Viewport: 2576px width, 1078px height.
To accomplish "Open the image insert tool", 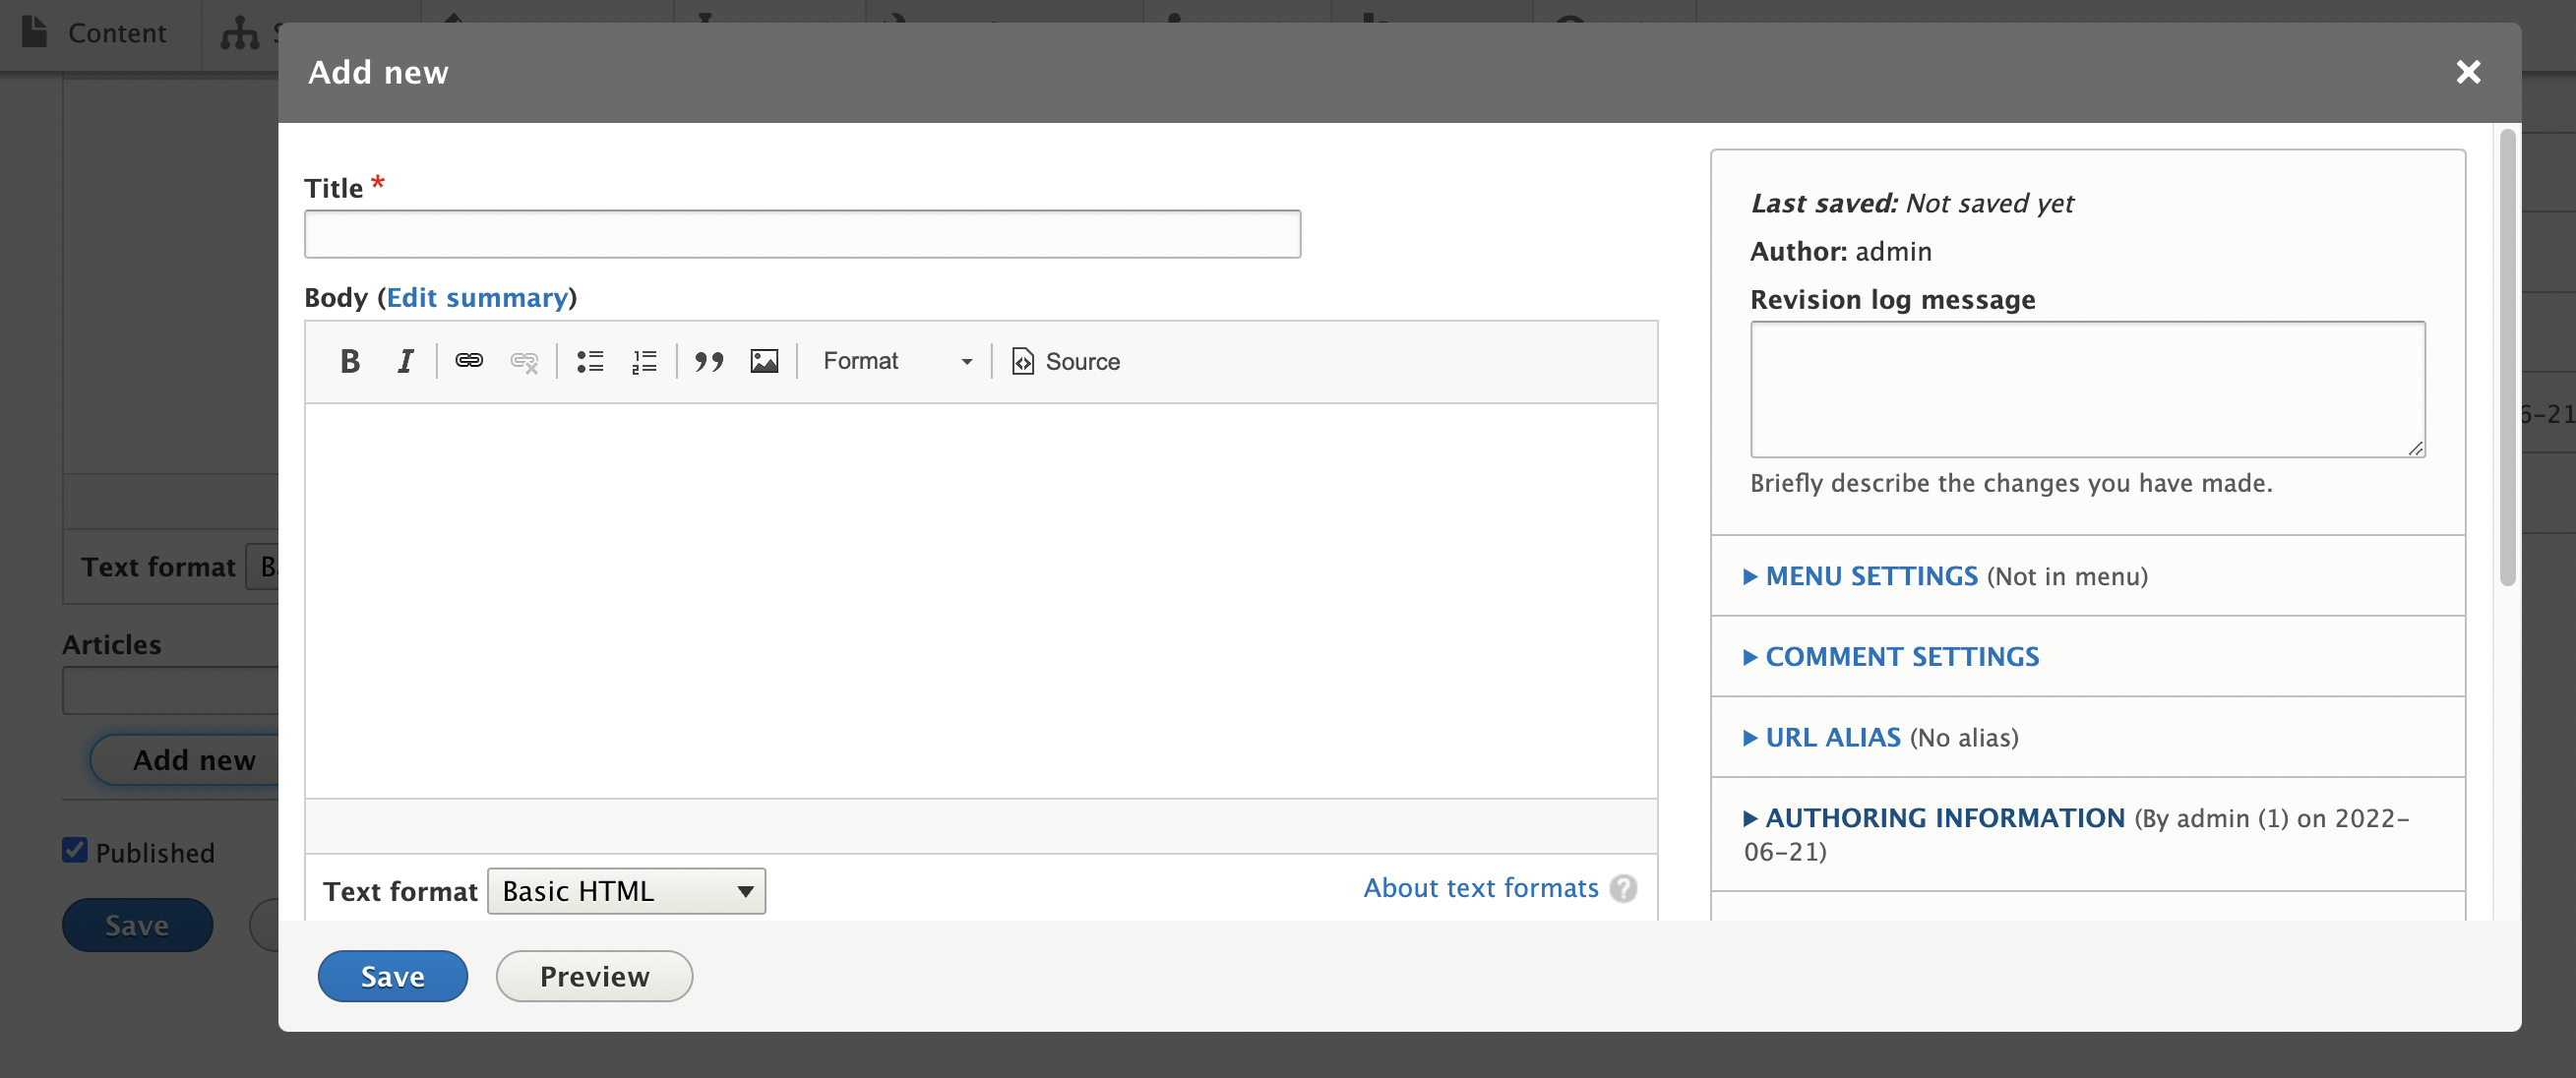I will [x=764, y=361].
